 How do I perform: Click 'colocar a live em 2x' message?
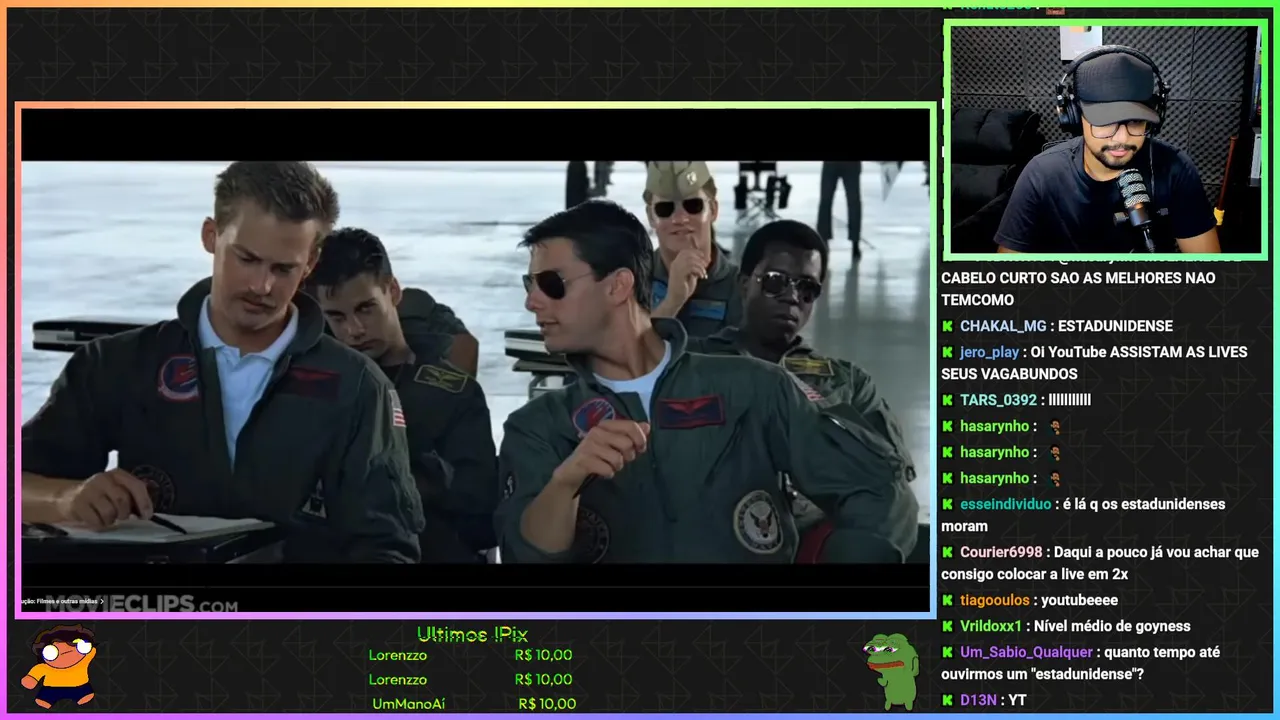tap(1100, 563)
